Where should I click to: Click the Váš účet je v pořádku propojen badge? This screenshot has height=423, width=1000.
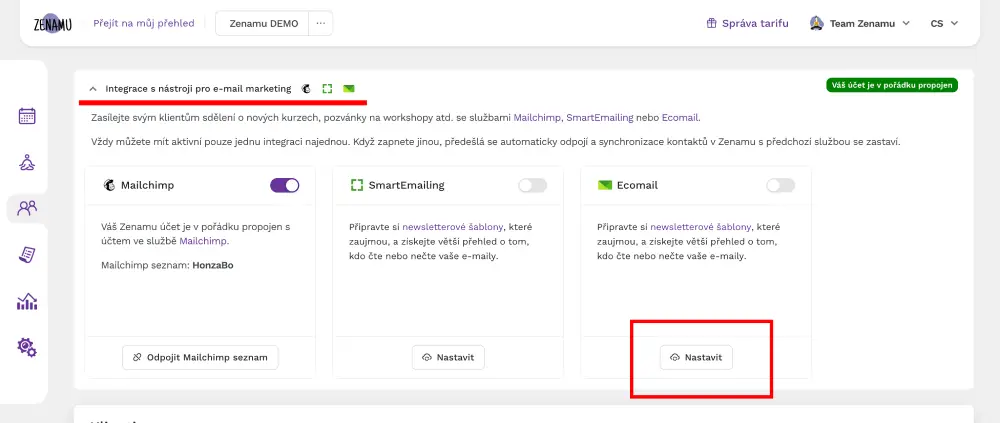(x=892, y=85)
